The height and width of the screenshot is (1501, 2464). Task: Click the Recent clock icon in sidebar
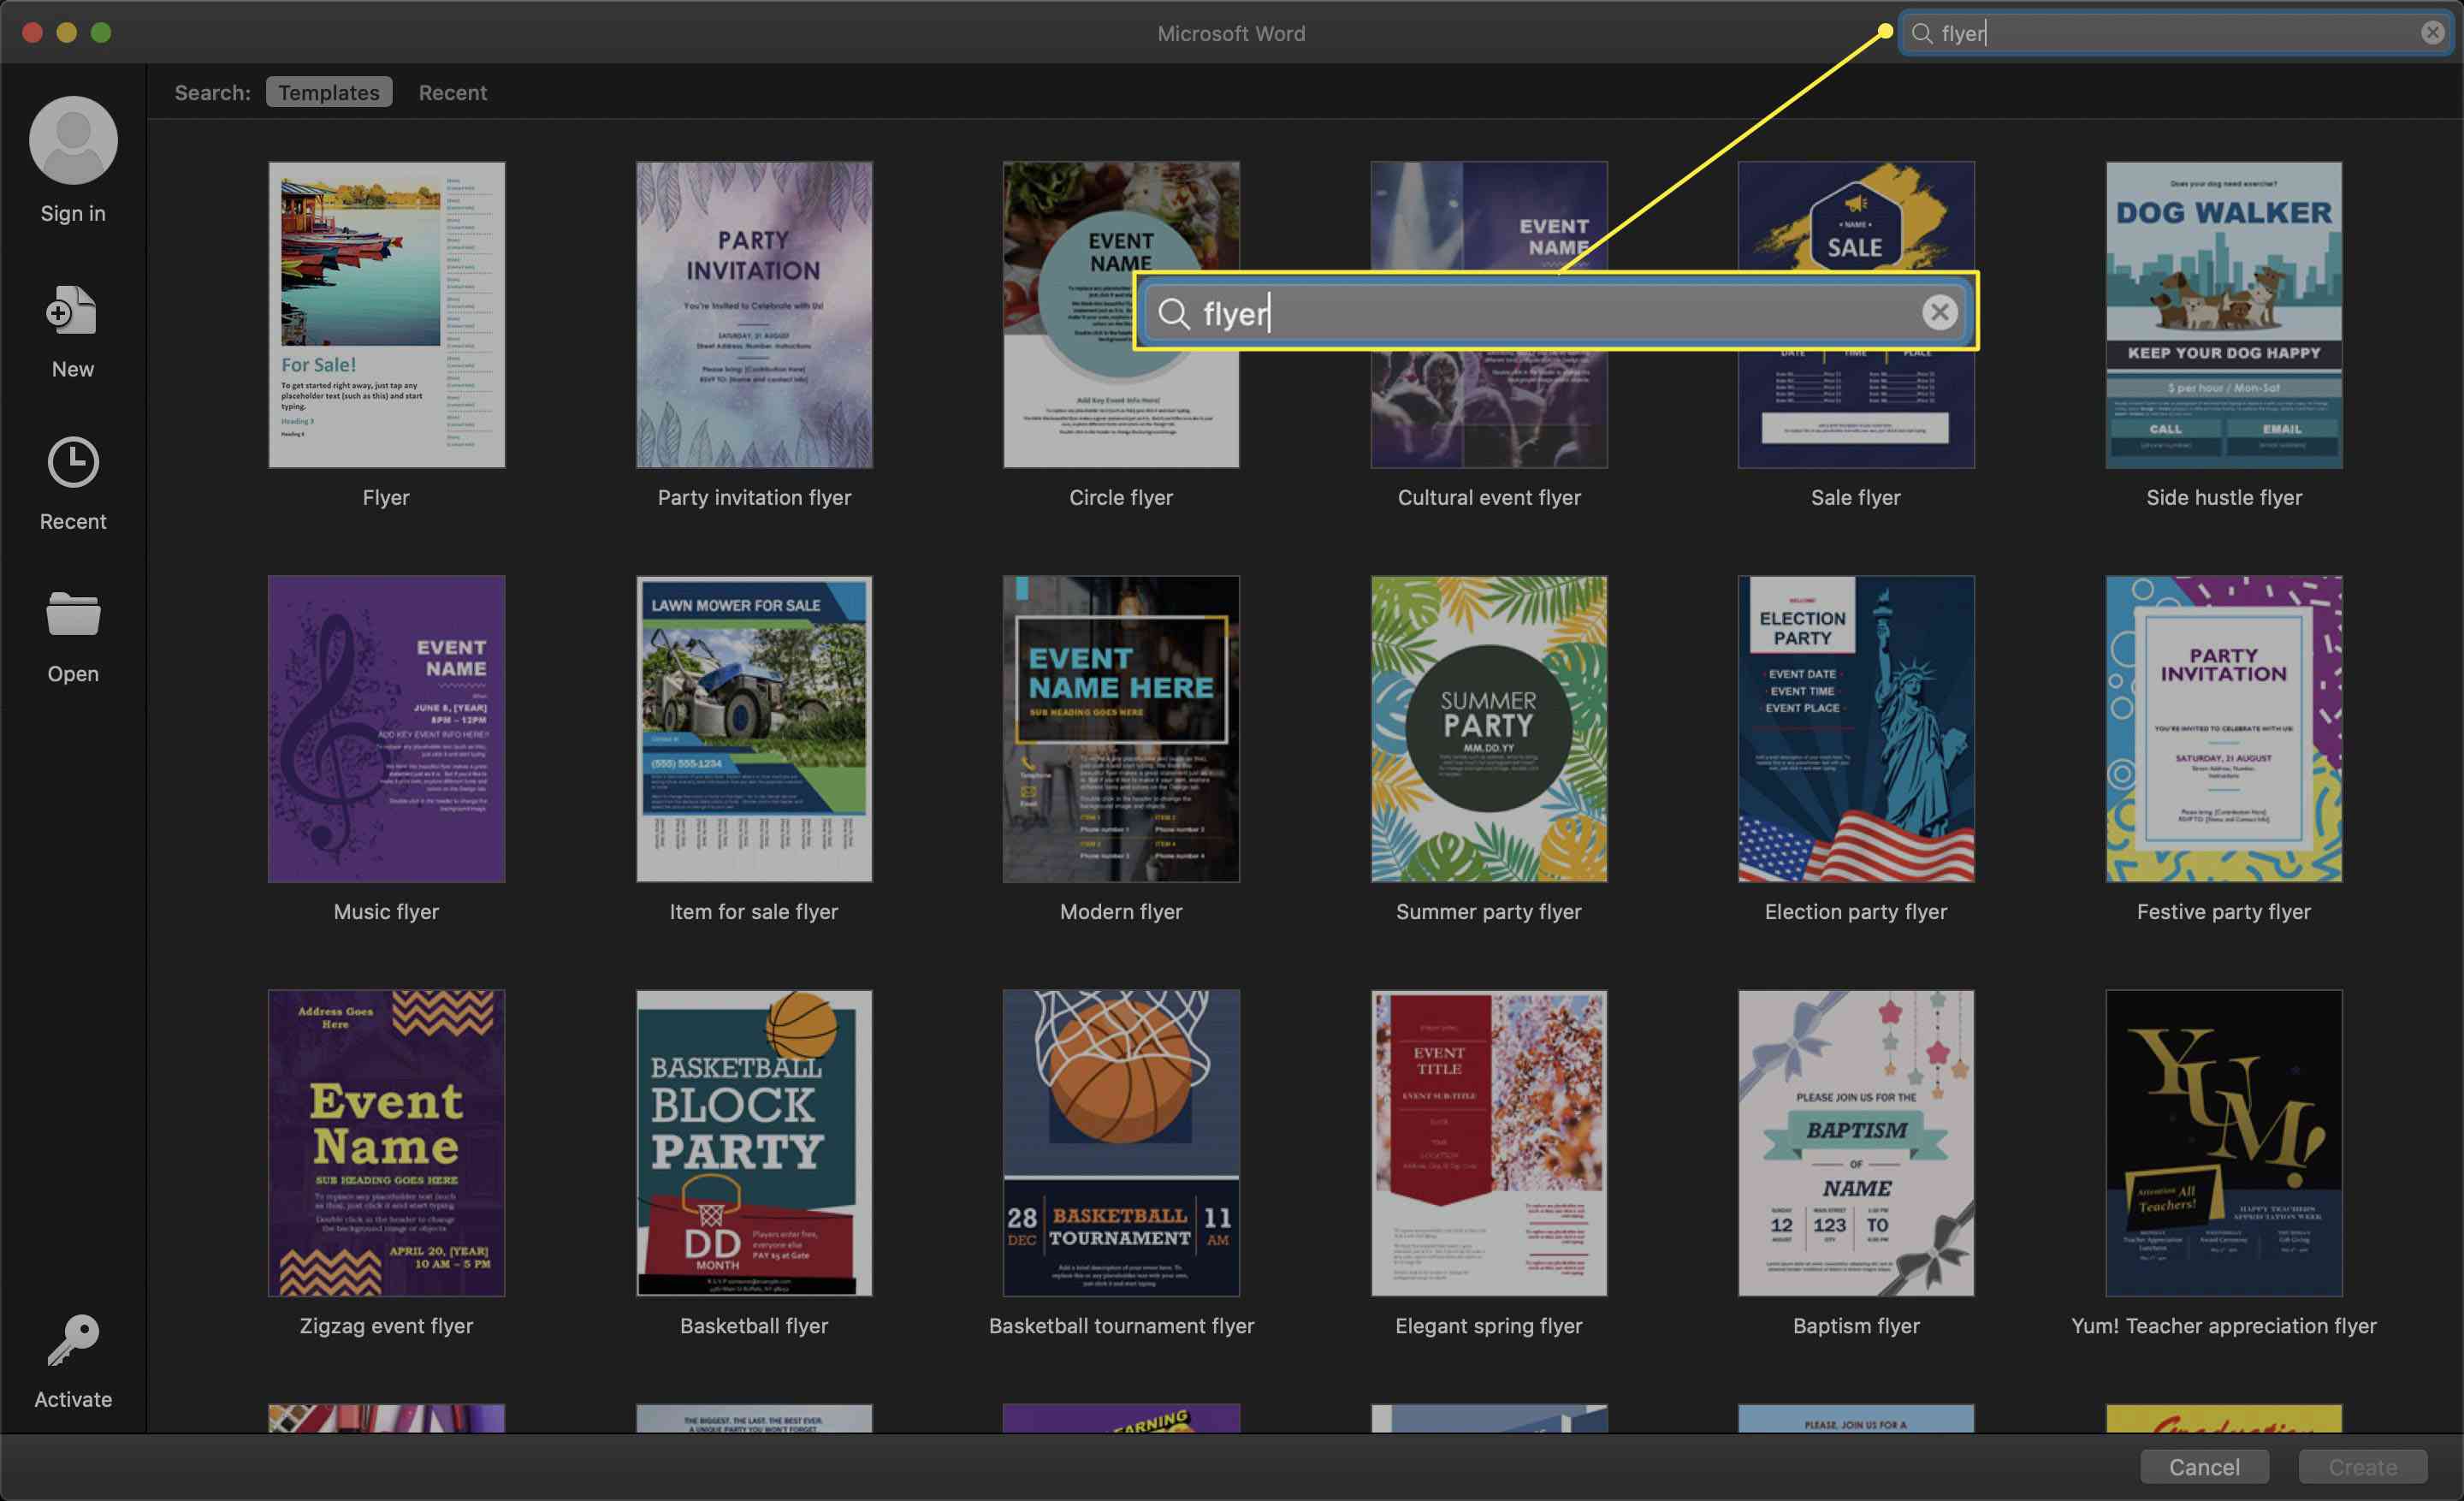pyautogui.click(x=73, y=463)
